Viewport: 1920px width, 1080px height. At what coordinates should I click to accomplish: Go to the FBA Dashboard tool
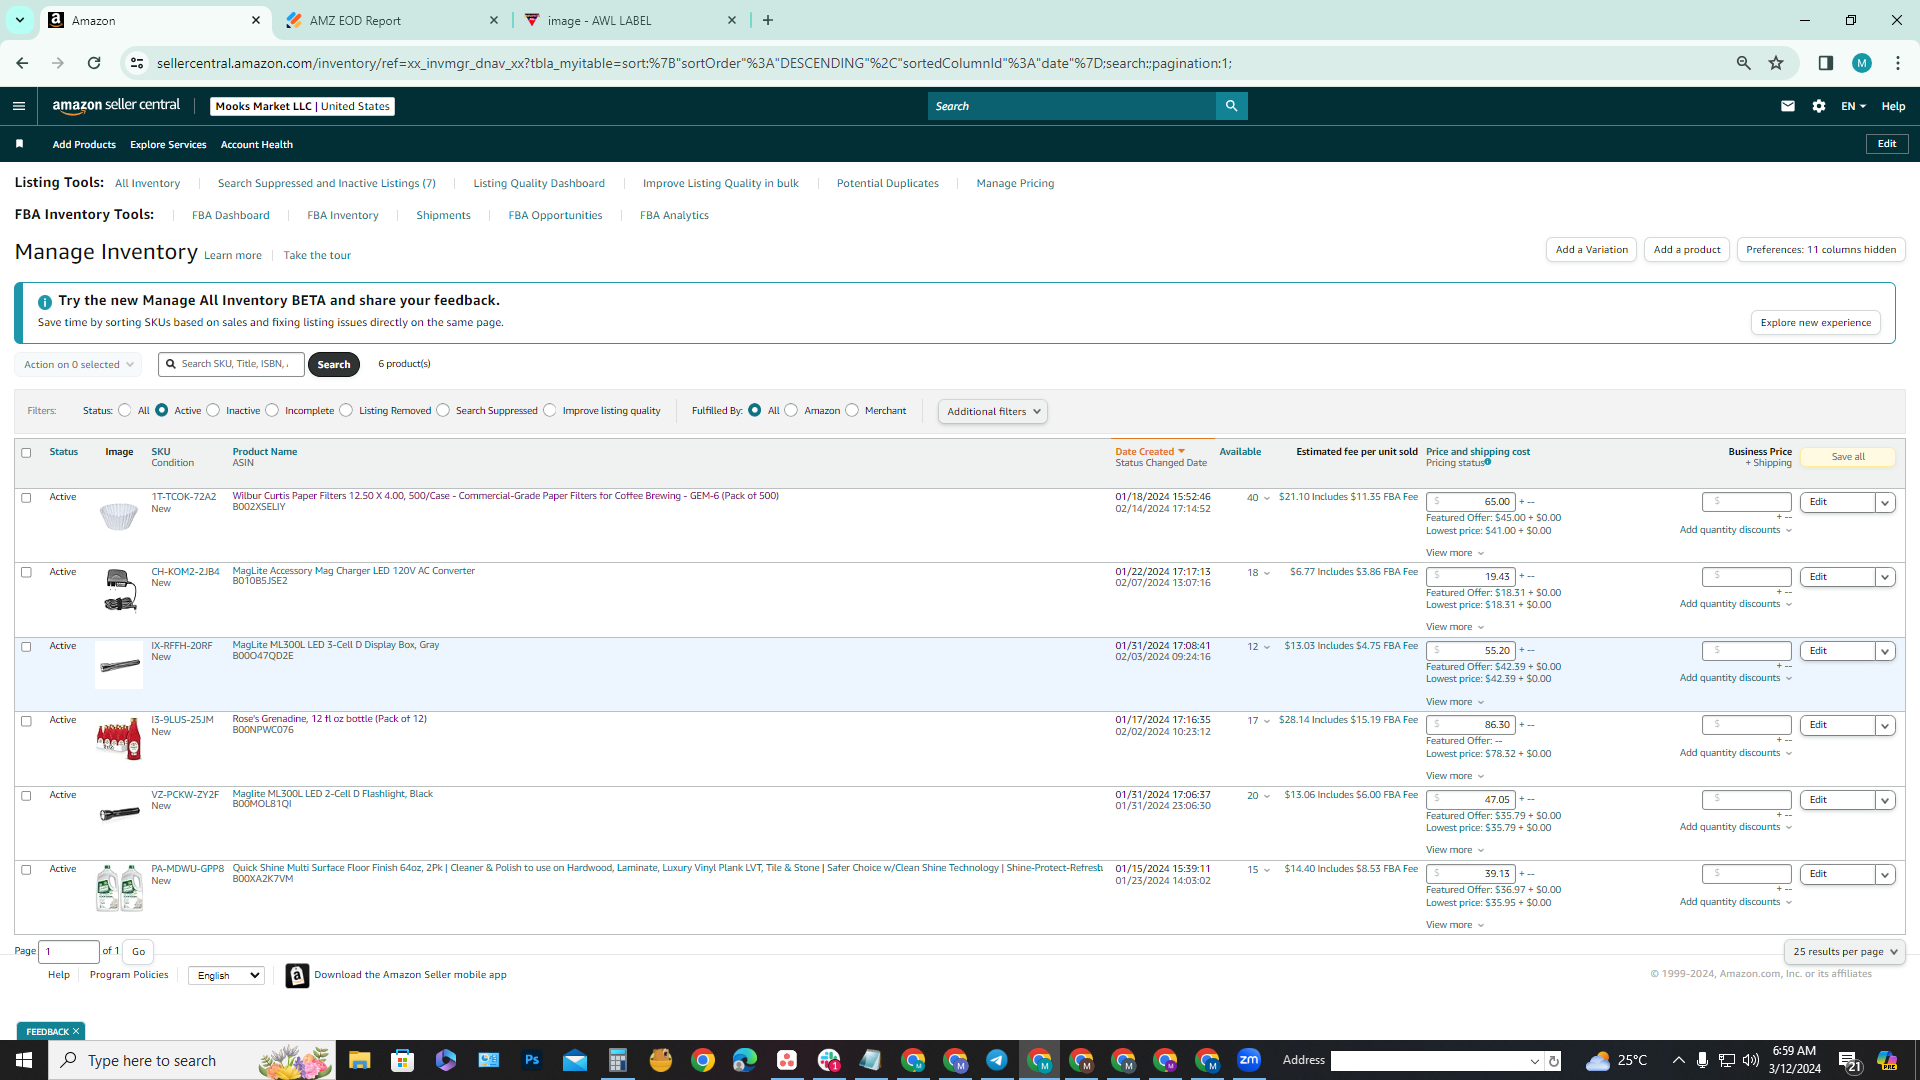click(231, 216)
